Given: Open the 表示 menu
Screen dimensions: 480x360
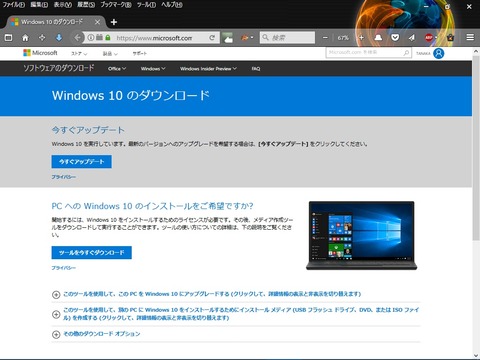Looking at the screenshot, I should tap(63, 5).
